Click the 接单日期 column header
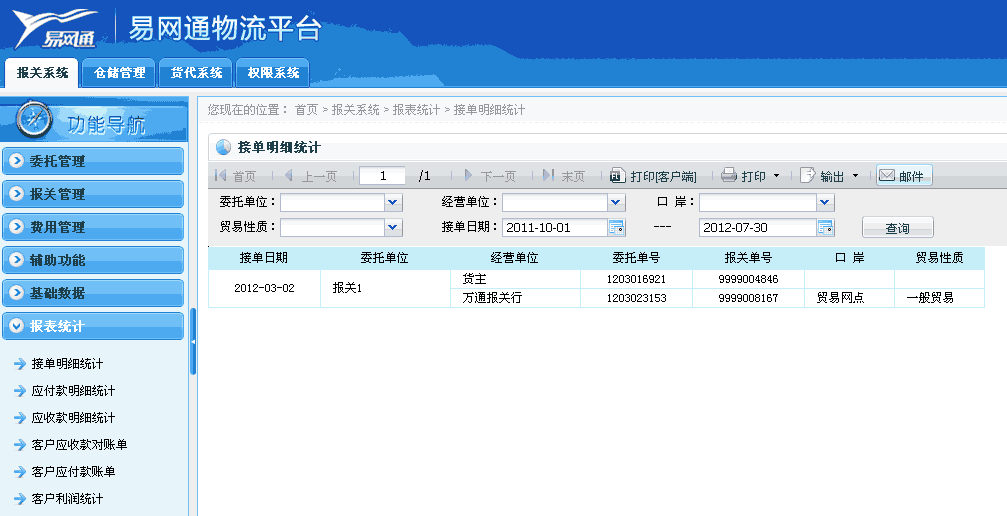 pyautogui.click(x=264, y=258)
